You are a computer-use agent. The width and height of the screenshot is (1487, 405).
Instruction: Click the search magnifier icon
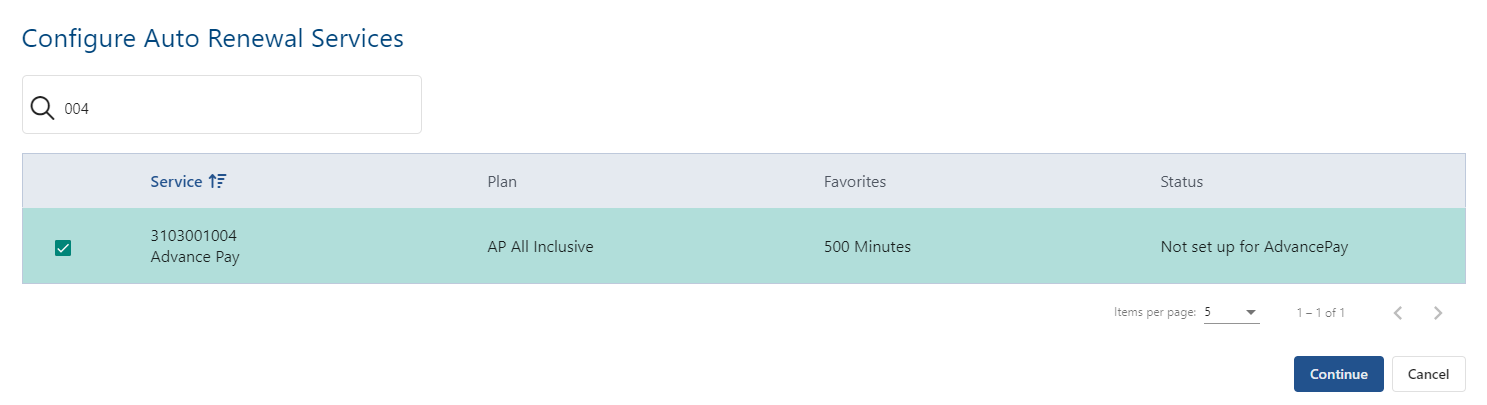coord(42,108)
